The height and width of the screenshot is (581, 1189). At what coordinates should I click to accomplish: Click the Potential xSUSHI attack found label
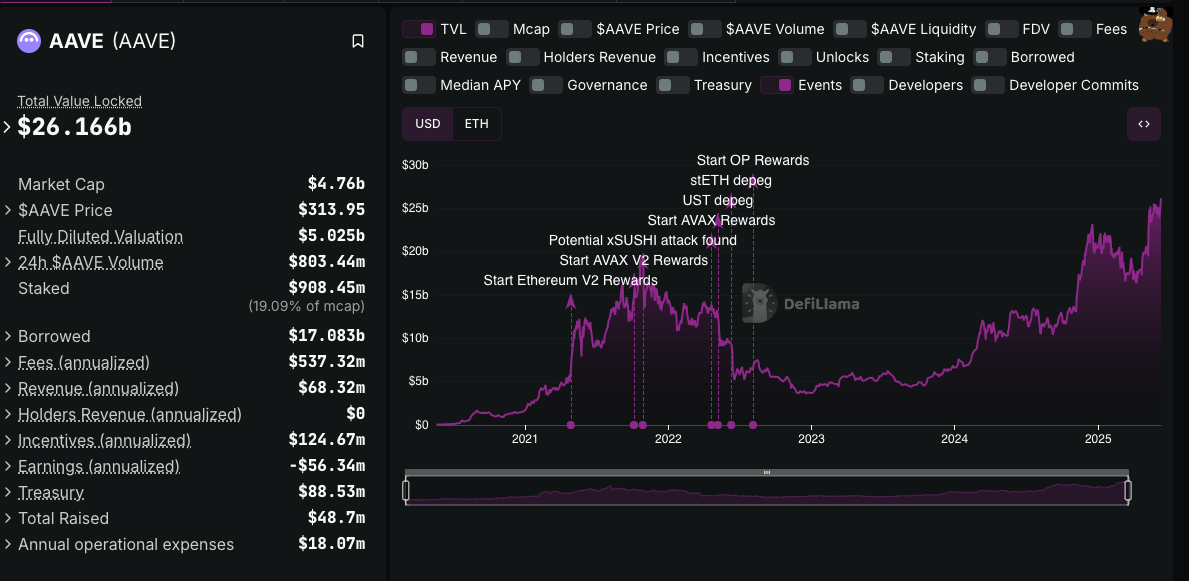click(x=642, y=240)
